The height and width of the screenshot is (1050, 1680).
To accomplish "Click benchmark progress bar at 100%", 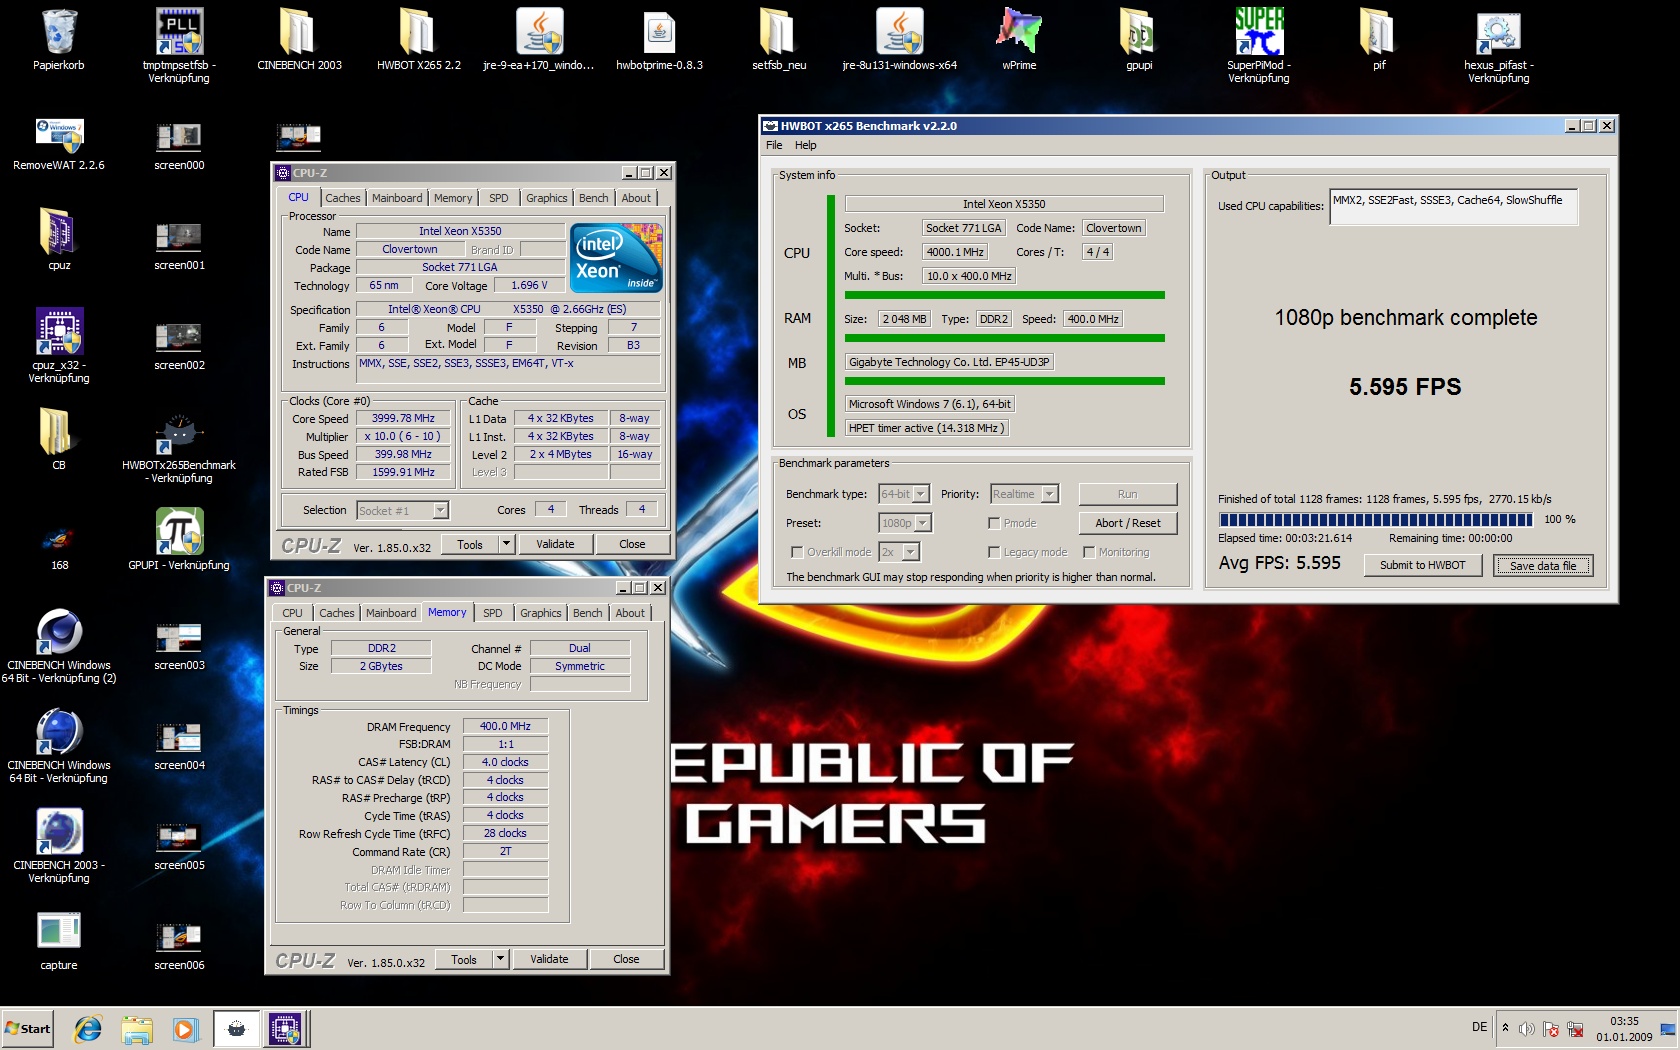I will (1375, 519).
